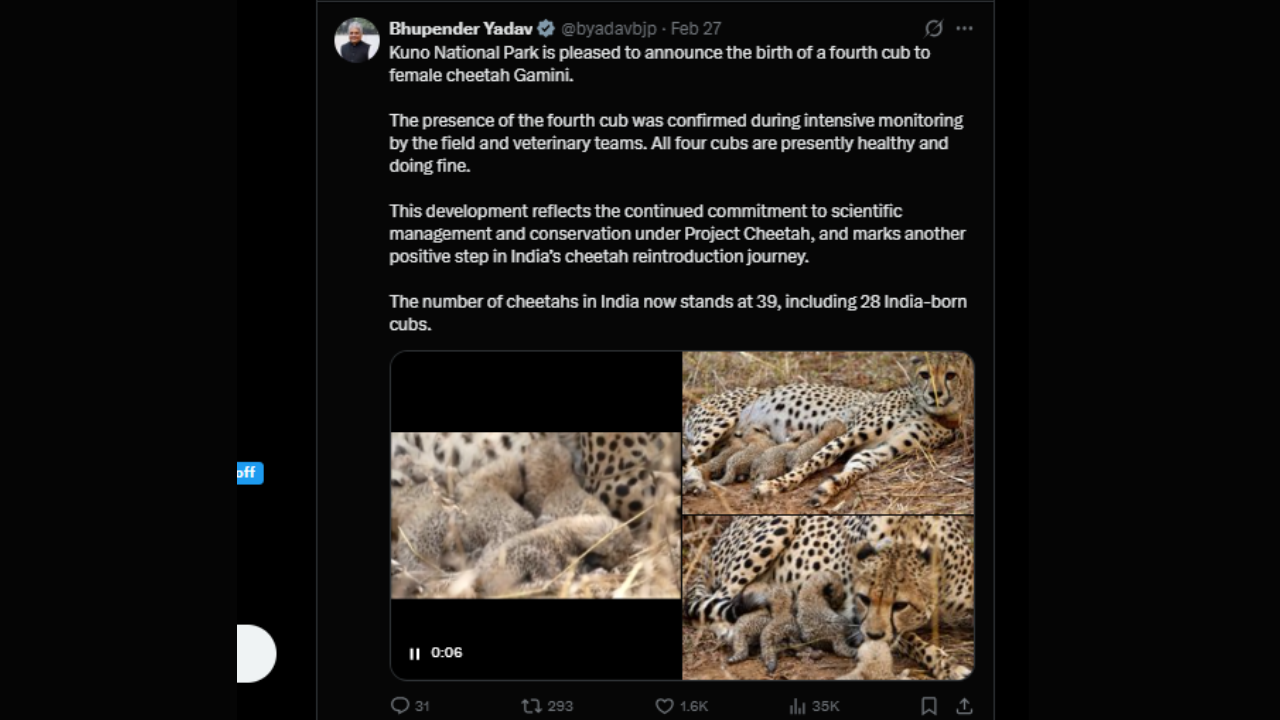This screenshot has height=720, width=1280.
Task: Pause the cheetah cubs video
Action: (414, 653)
